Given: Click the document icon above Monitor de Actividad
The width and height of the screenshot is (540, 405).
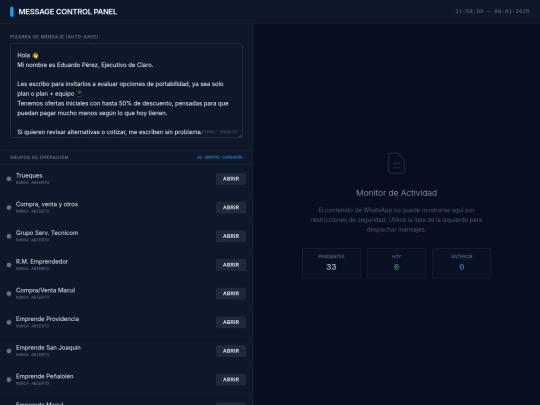Looking at the screenshot, I should pyautogui.click(x=396, y=163).
